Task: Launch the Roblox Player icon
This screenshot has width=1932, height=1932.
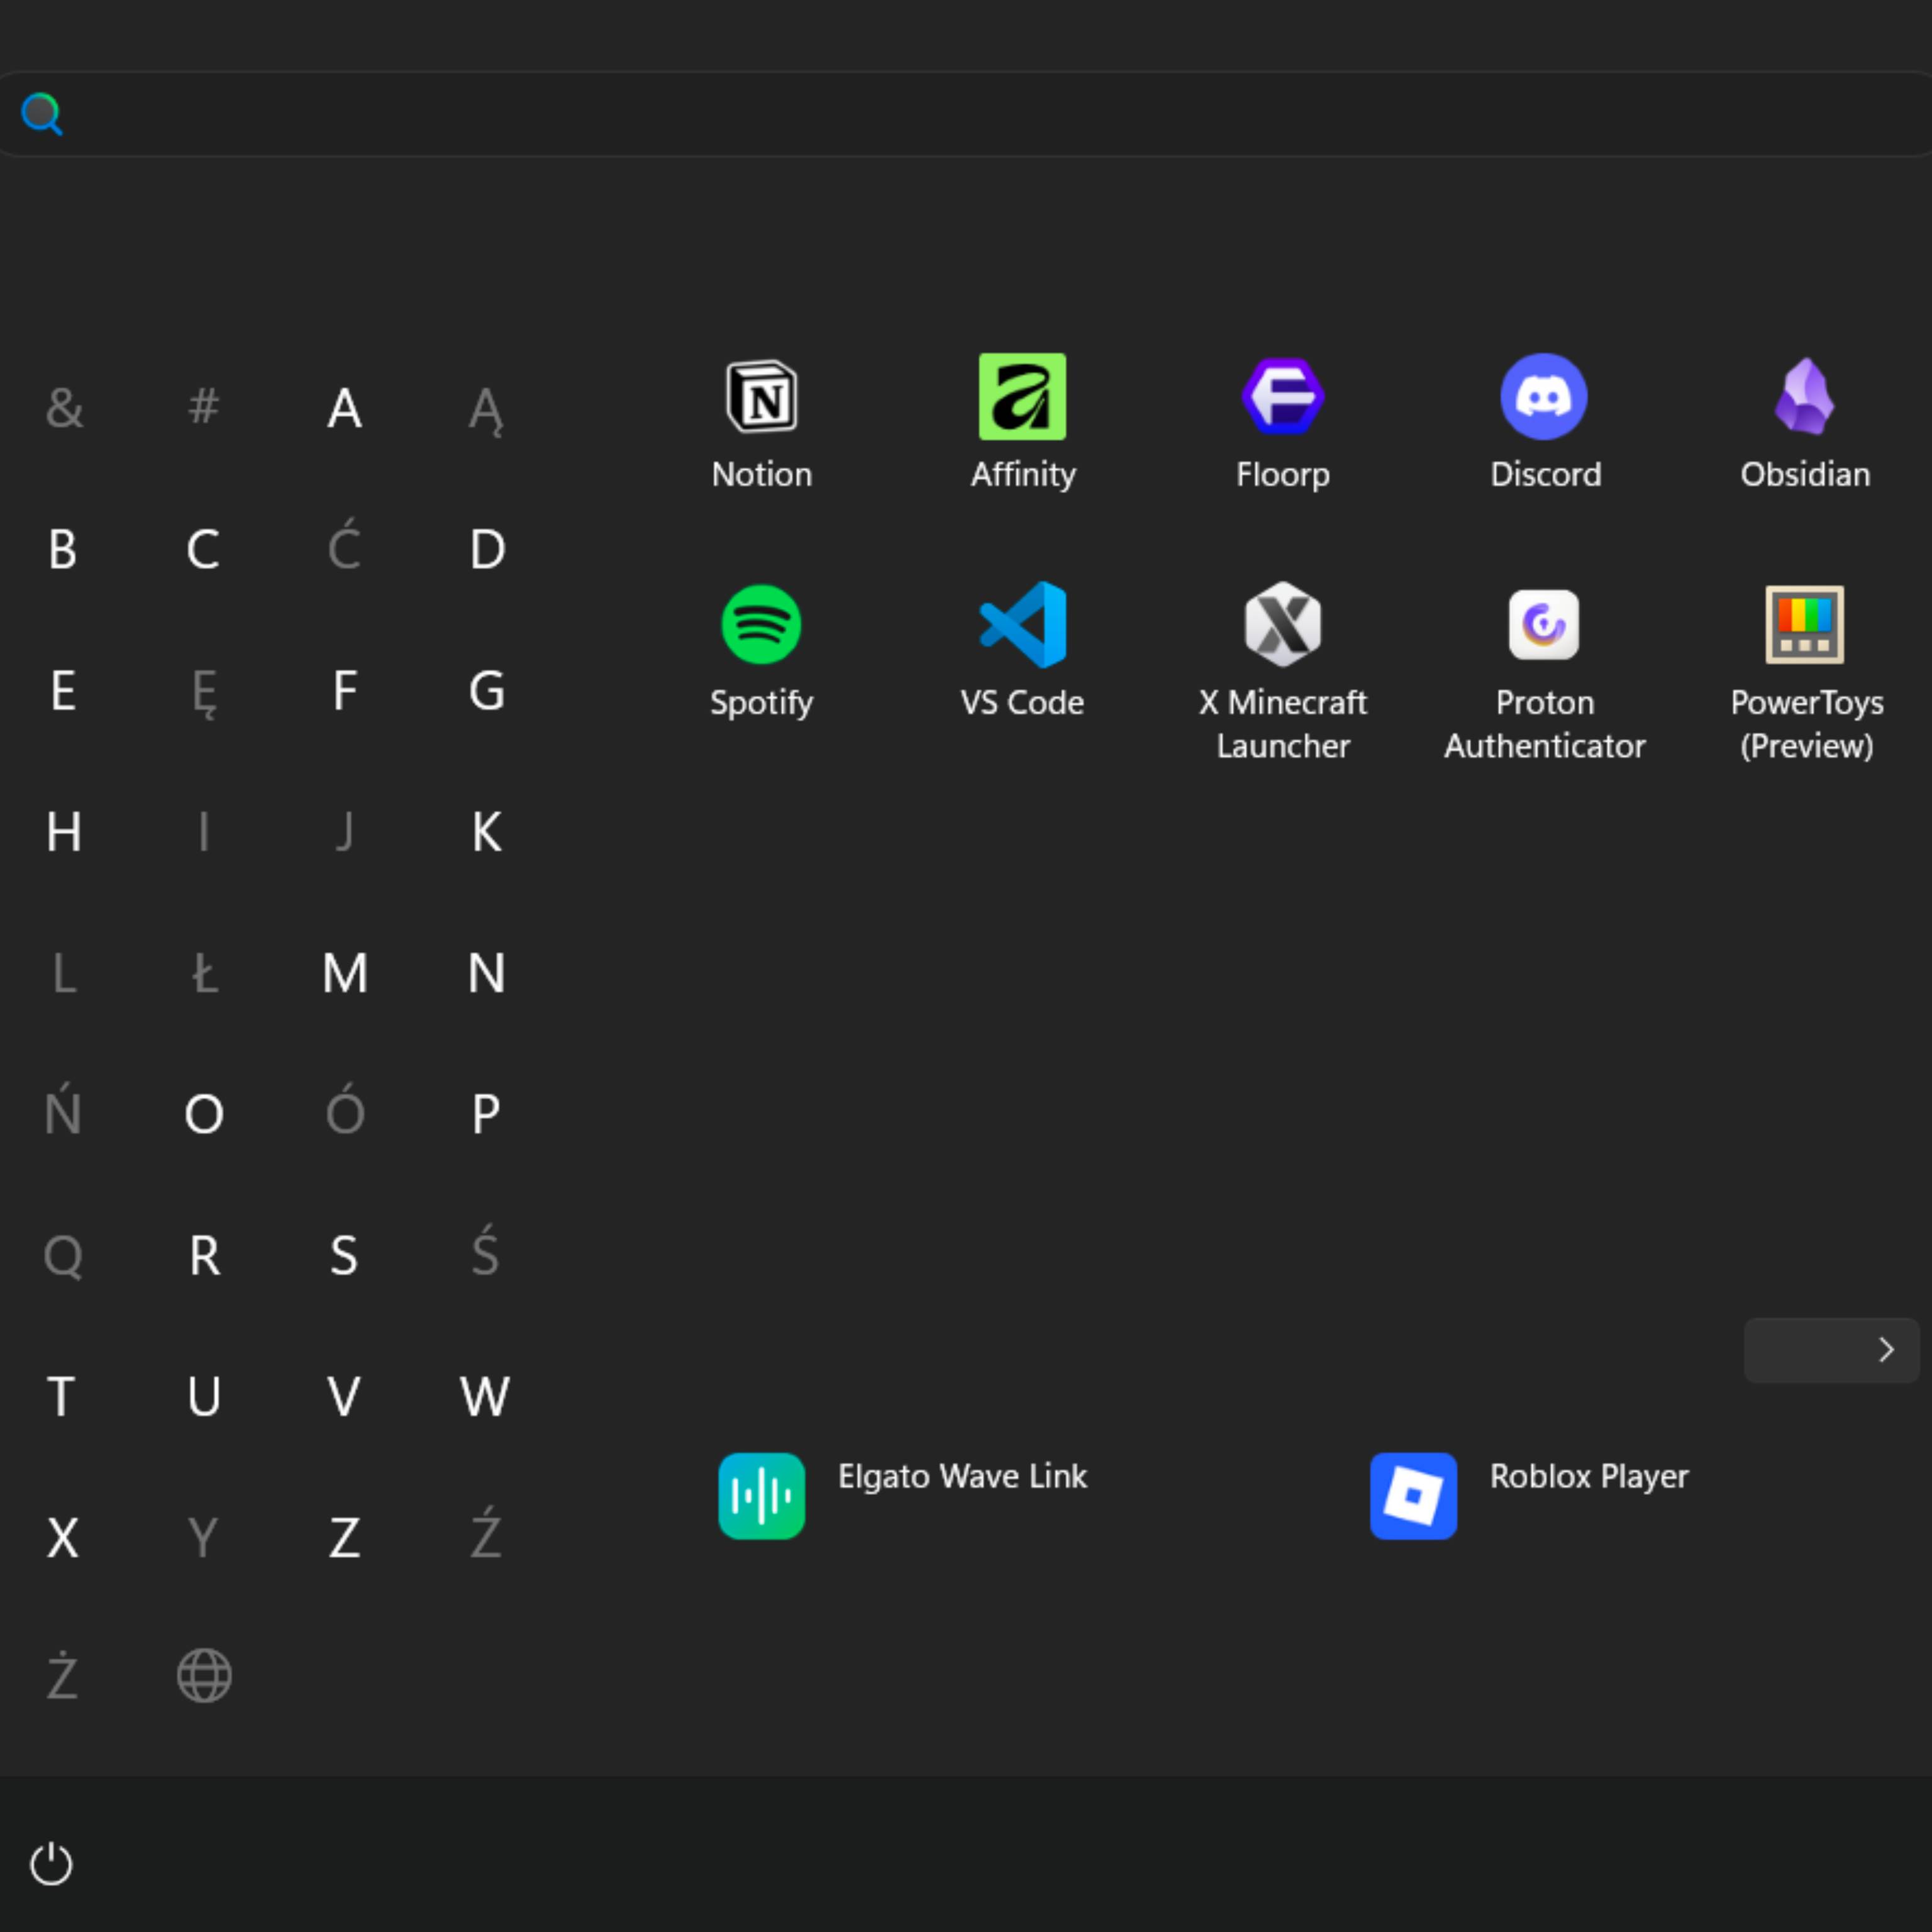Action: click(x=1413, y=1496)
